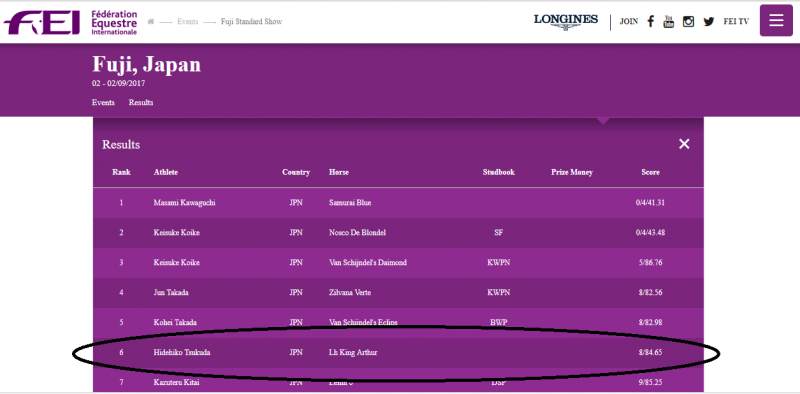The width and height of the screenshot is (800, 394).
Task: Open the hamburger menu button
Action: click(x=776, y=20)
